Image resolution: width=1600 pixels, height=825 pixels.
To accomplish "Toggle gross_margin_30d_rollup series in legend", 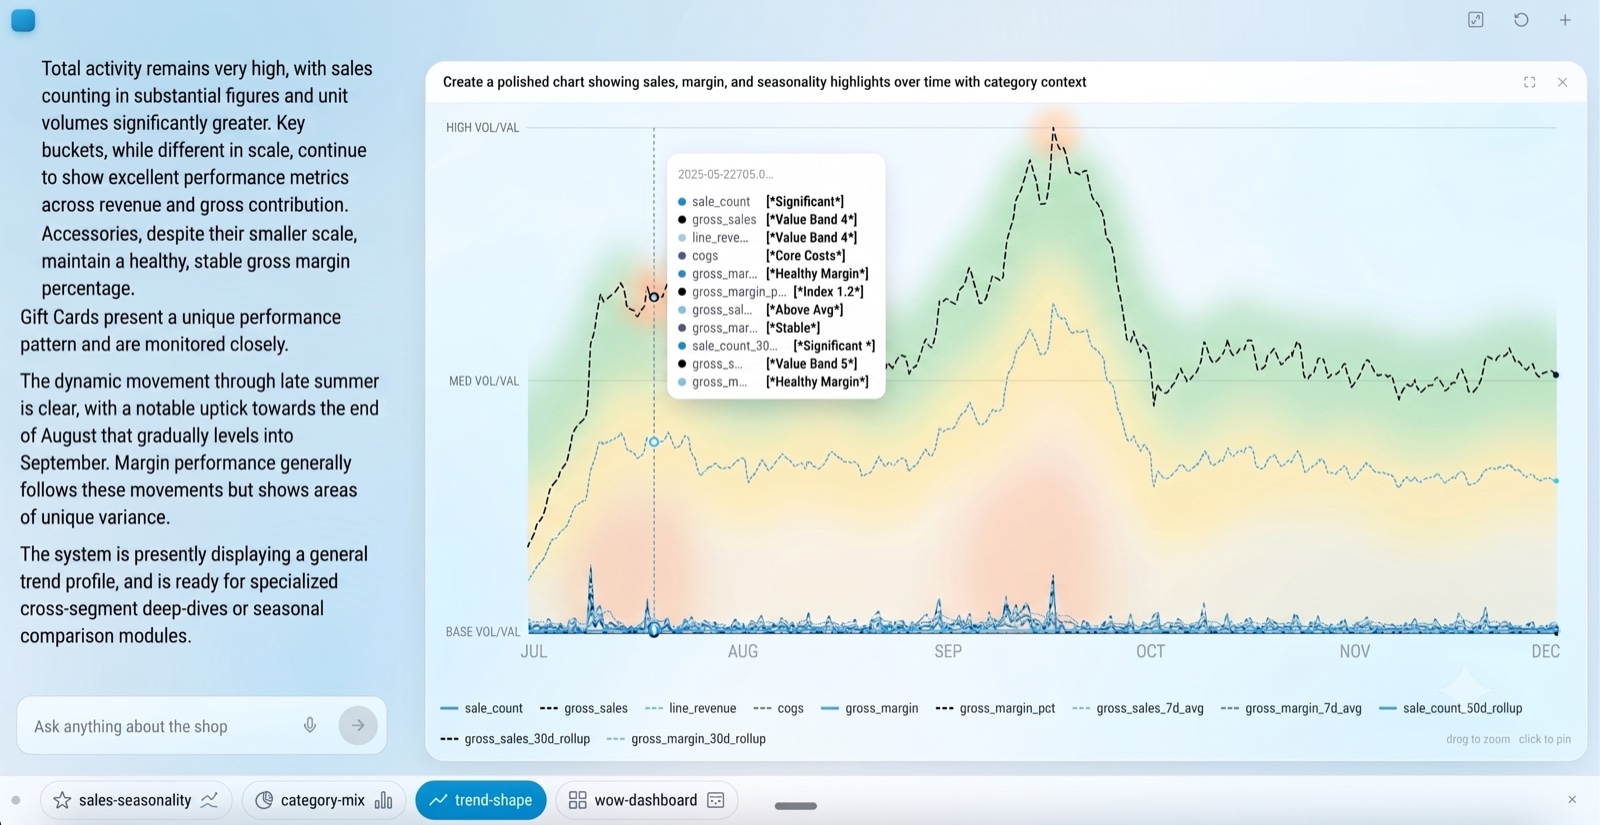I will (x=687, y=739).
